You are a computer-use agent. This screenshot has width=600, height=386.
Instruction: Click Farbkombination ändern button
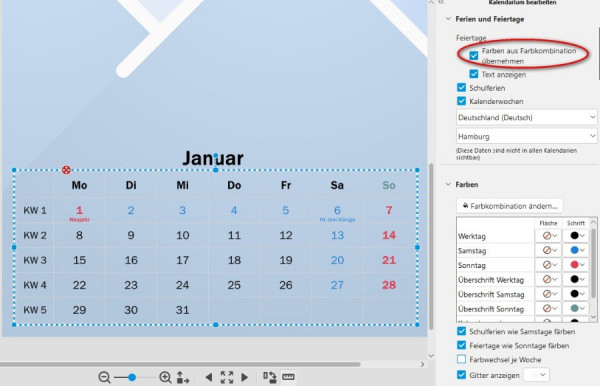click(510, 206)
